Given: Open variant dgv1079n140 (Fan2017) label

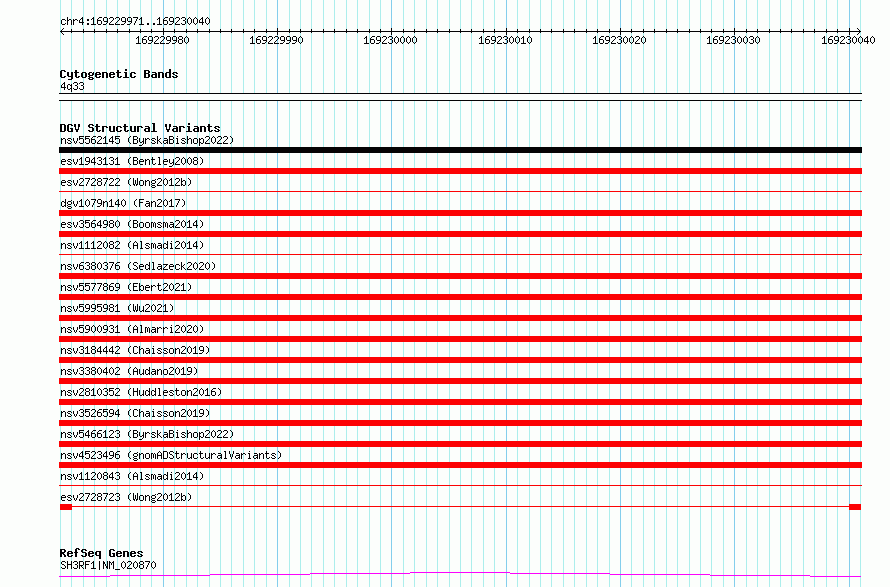Looking at the screenshot, I should tap(123, 203).
